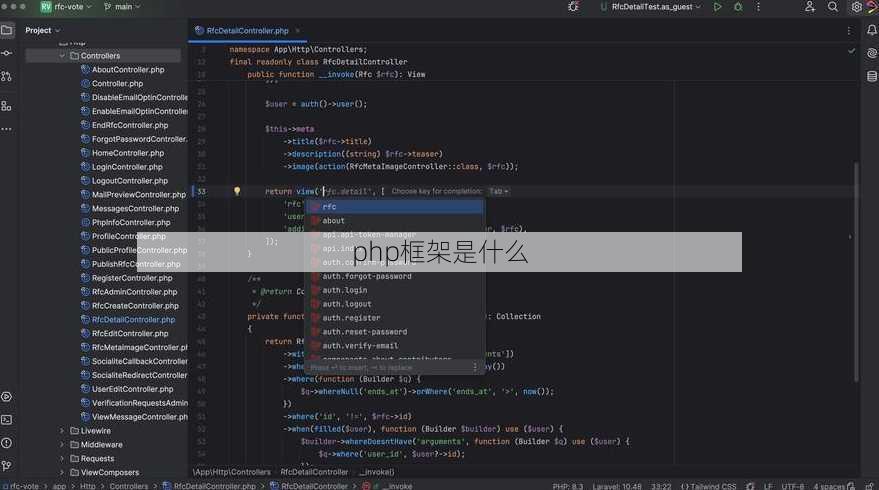This screenshot has width=879, height=490.
Task: Run RfcDetailTest with play icon
Action: 718,7
